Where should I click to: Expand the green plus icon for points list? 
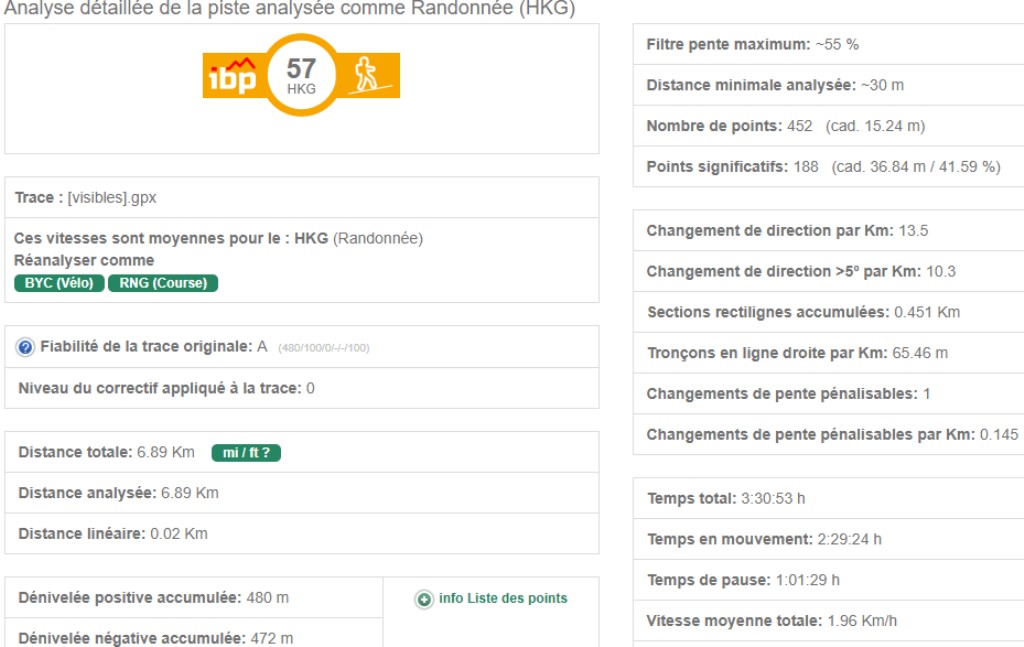[424, 599]
